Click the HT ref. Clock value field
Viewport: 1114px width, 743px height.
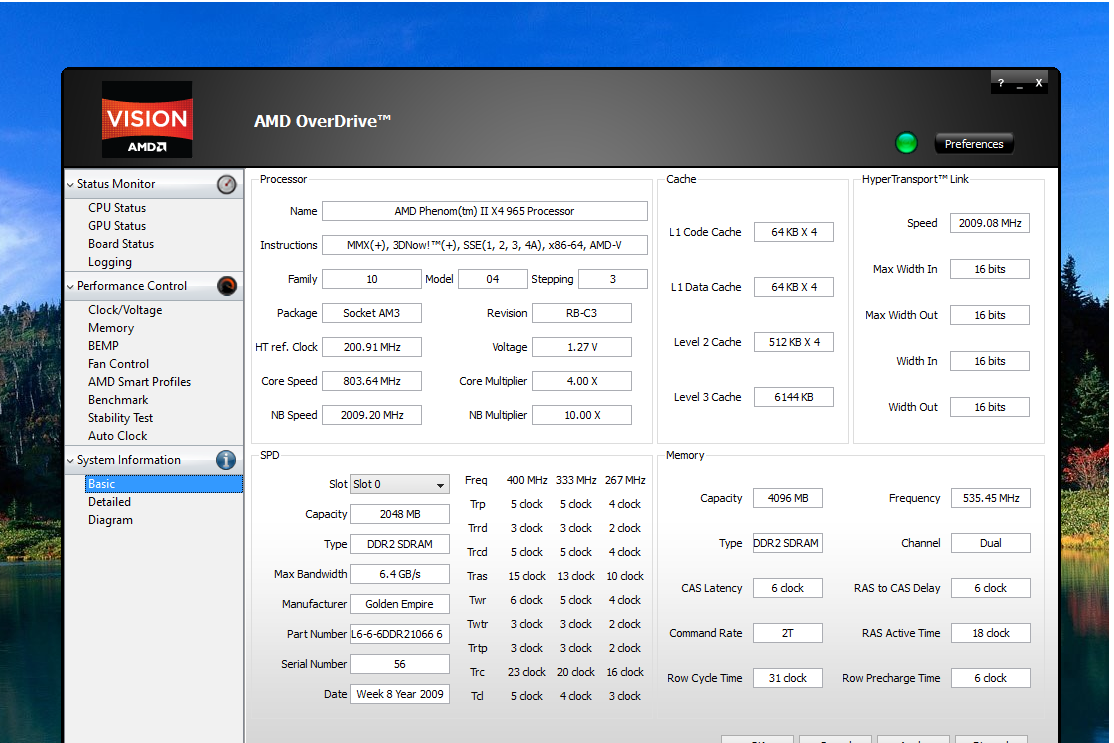pos(372,347)
